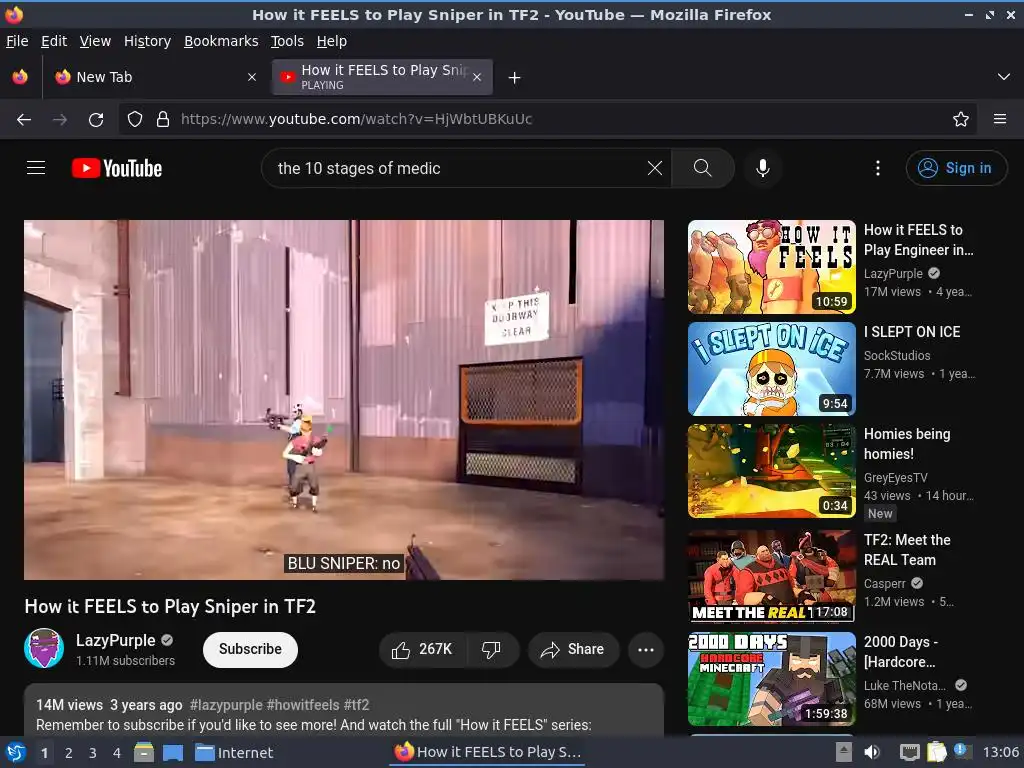This screenshot has height=768, width=1024.
Task: Select the playing YouTube tab
Action: 382,77
